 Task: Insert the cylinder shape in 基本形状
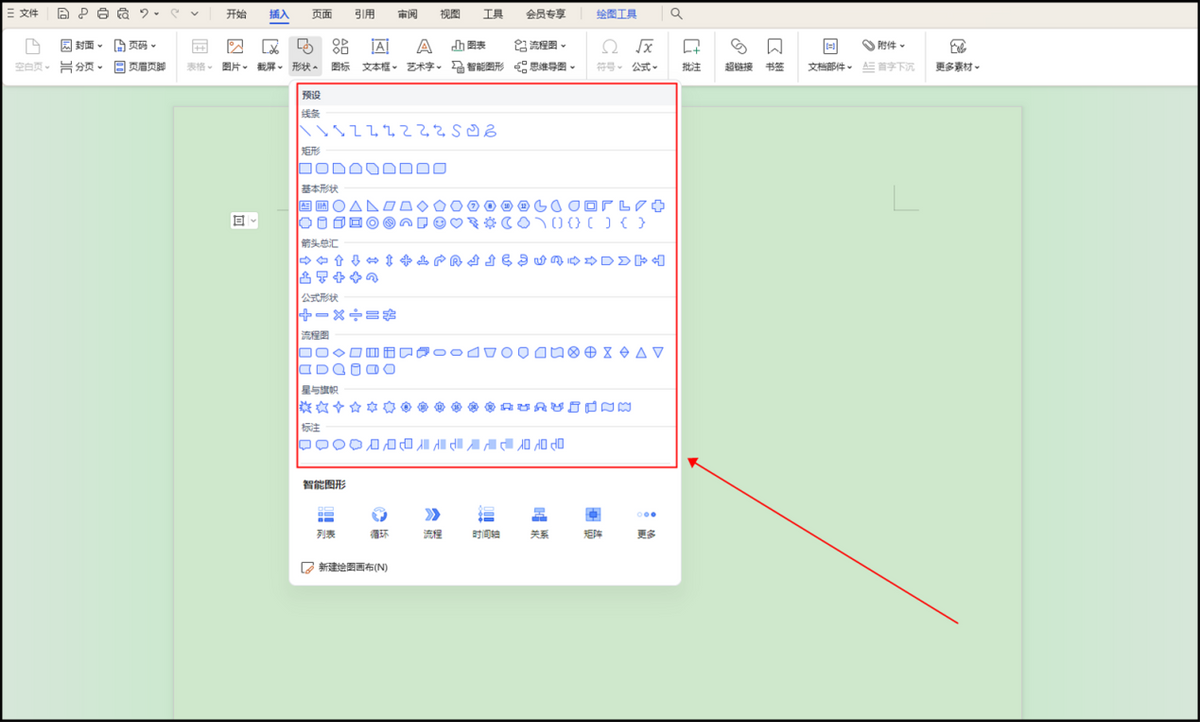tap(323, 223)
